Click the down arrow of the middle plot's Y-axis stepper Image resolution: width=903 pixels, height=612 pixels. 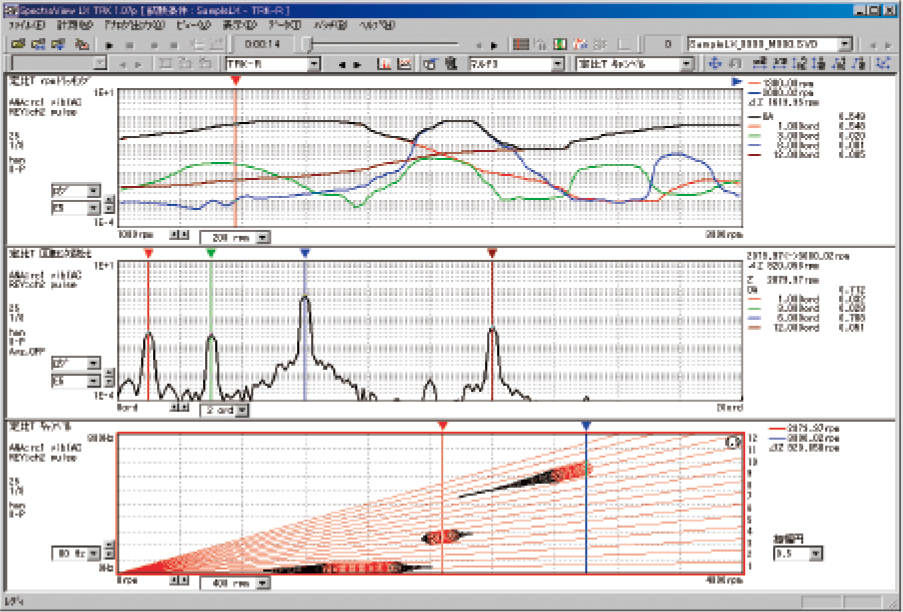point(109,382)
